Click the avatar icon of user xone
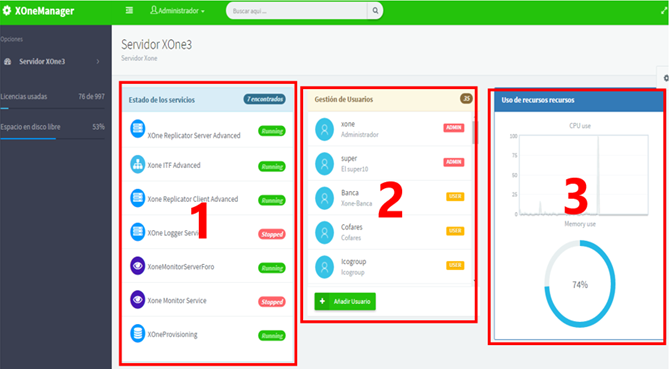Screen dimensions: 671x375 [324, 129]
